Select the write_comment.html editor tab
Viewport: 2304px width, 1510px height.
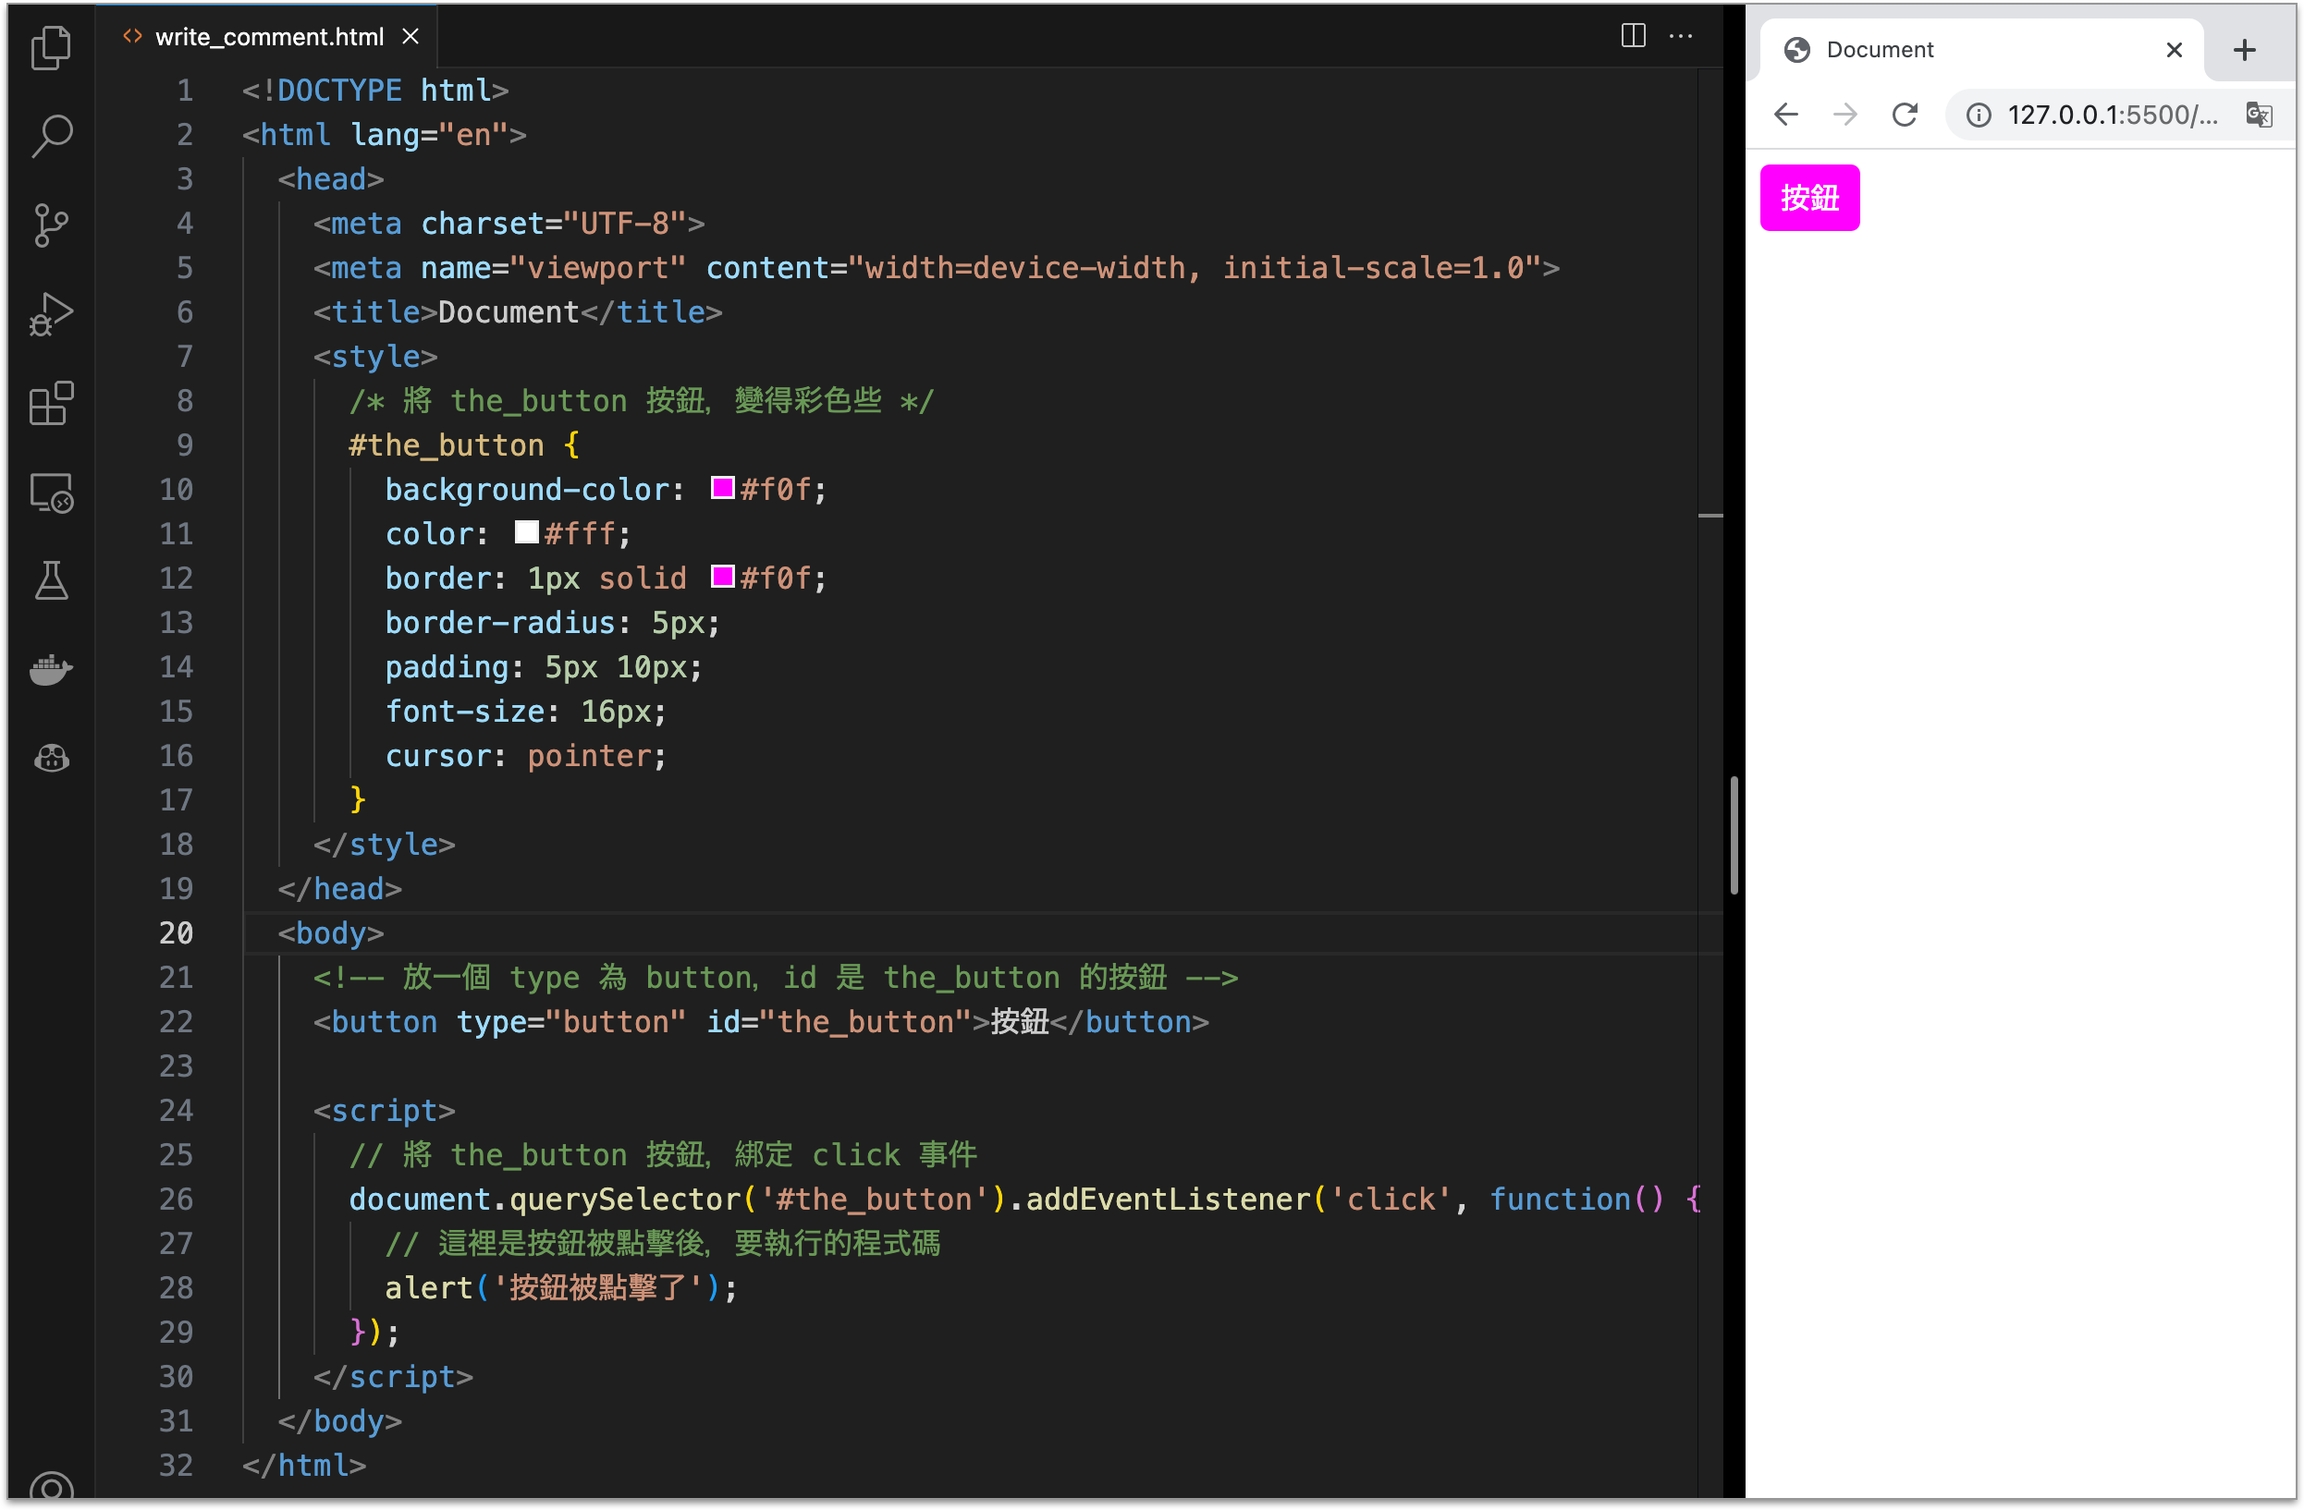click(x=268, y=37)
